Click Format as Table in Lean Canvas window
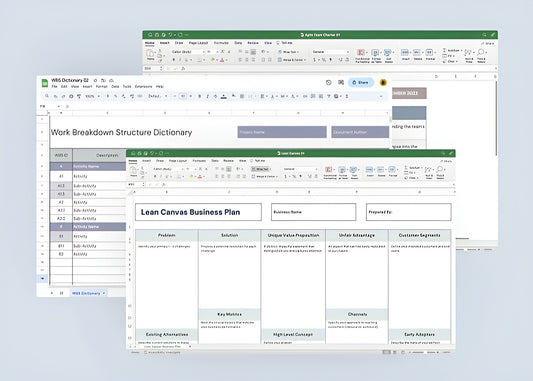 342,173
